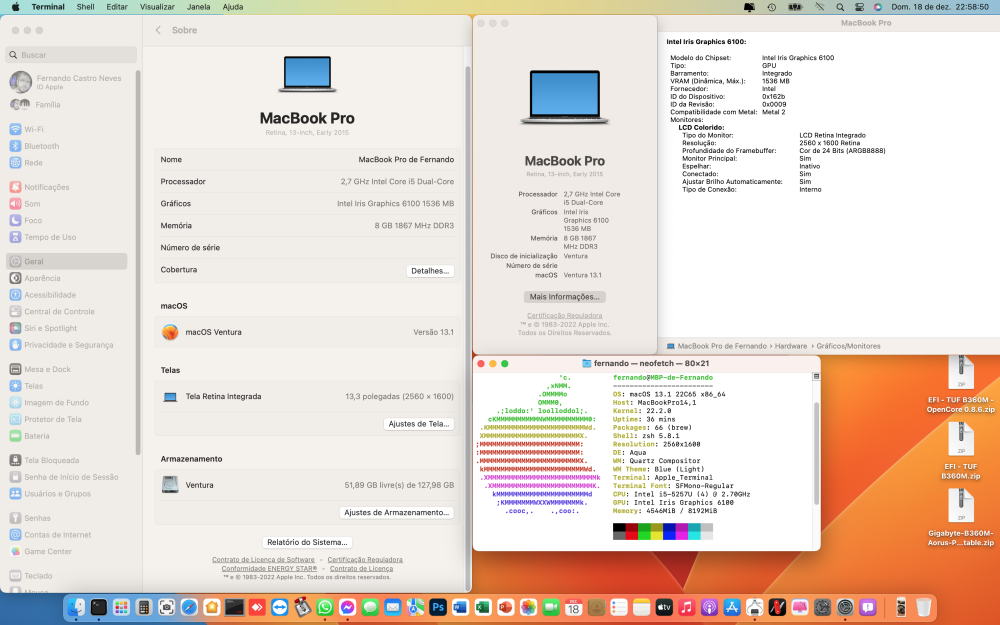Screen dimensions: 1000x625
Task: Open Maps in the Dock
Action: [x=415, y=607]
